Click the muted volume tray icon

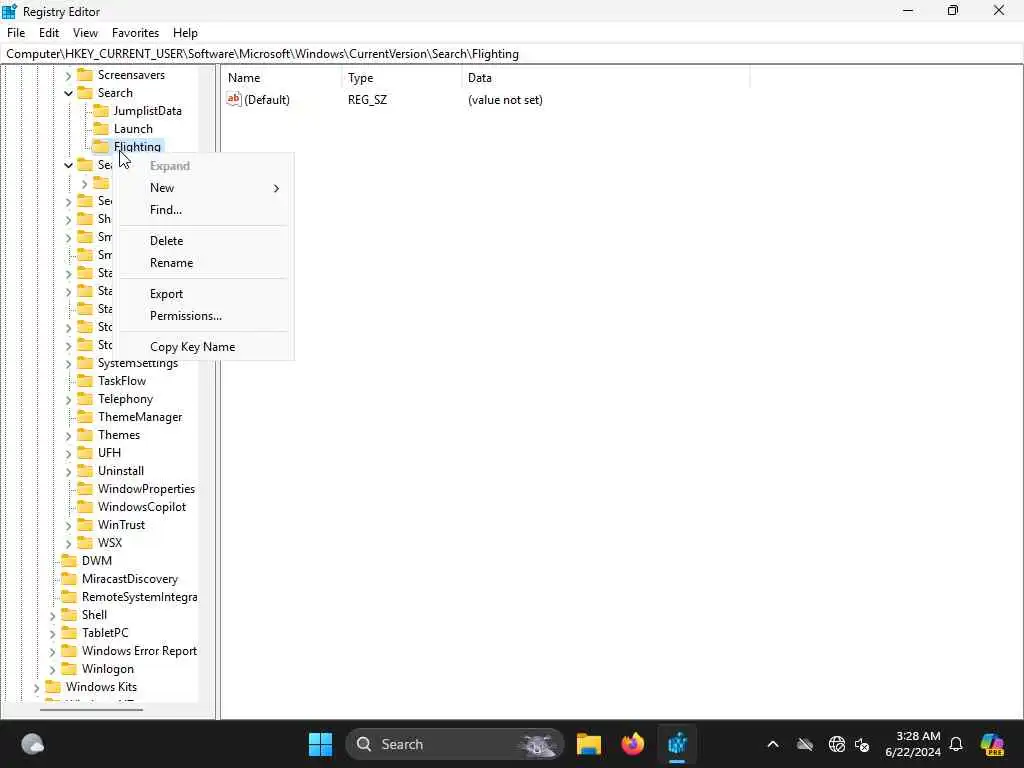click(861, 744)
